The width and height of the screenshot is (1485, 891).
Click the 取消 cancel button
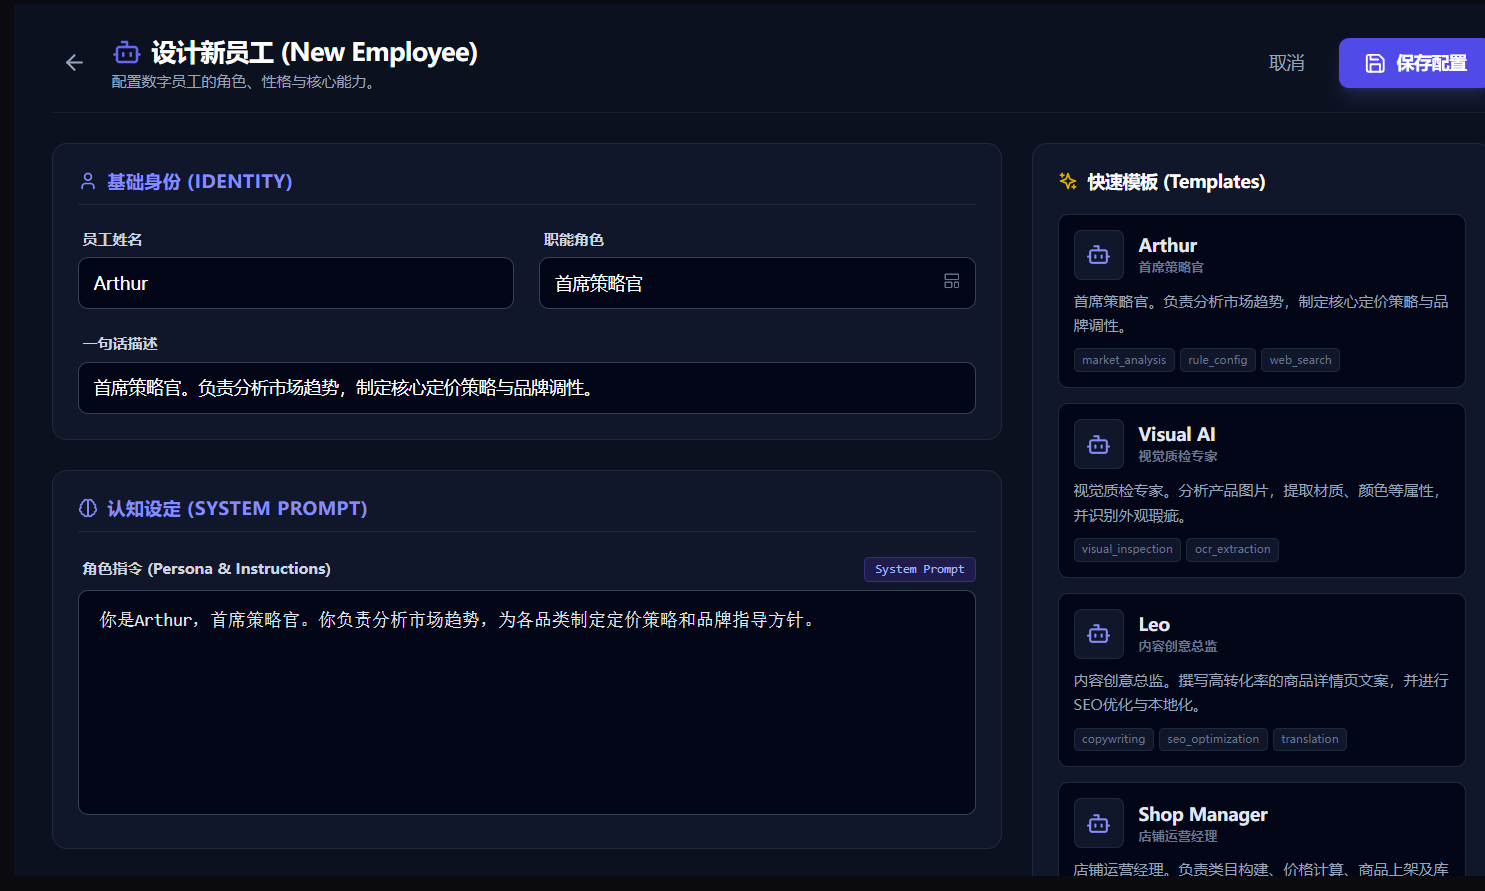pos(1286,63)
